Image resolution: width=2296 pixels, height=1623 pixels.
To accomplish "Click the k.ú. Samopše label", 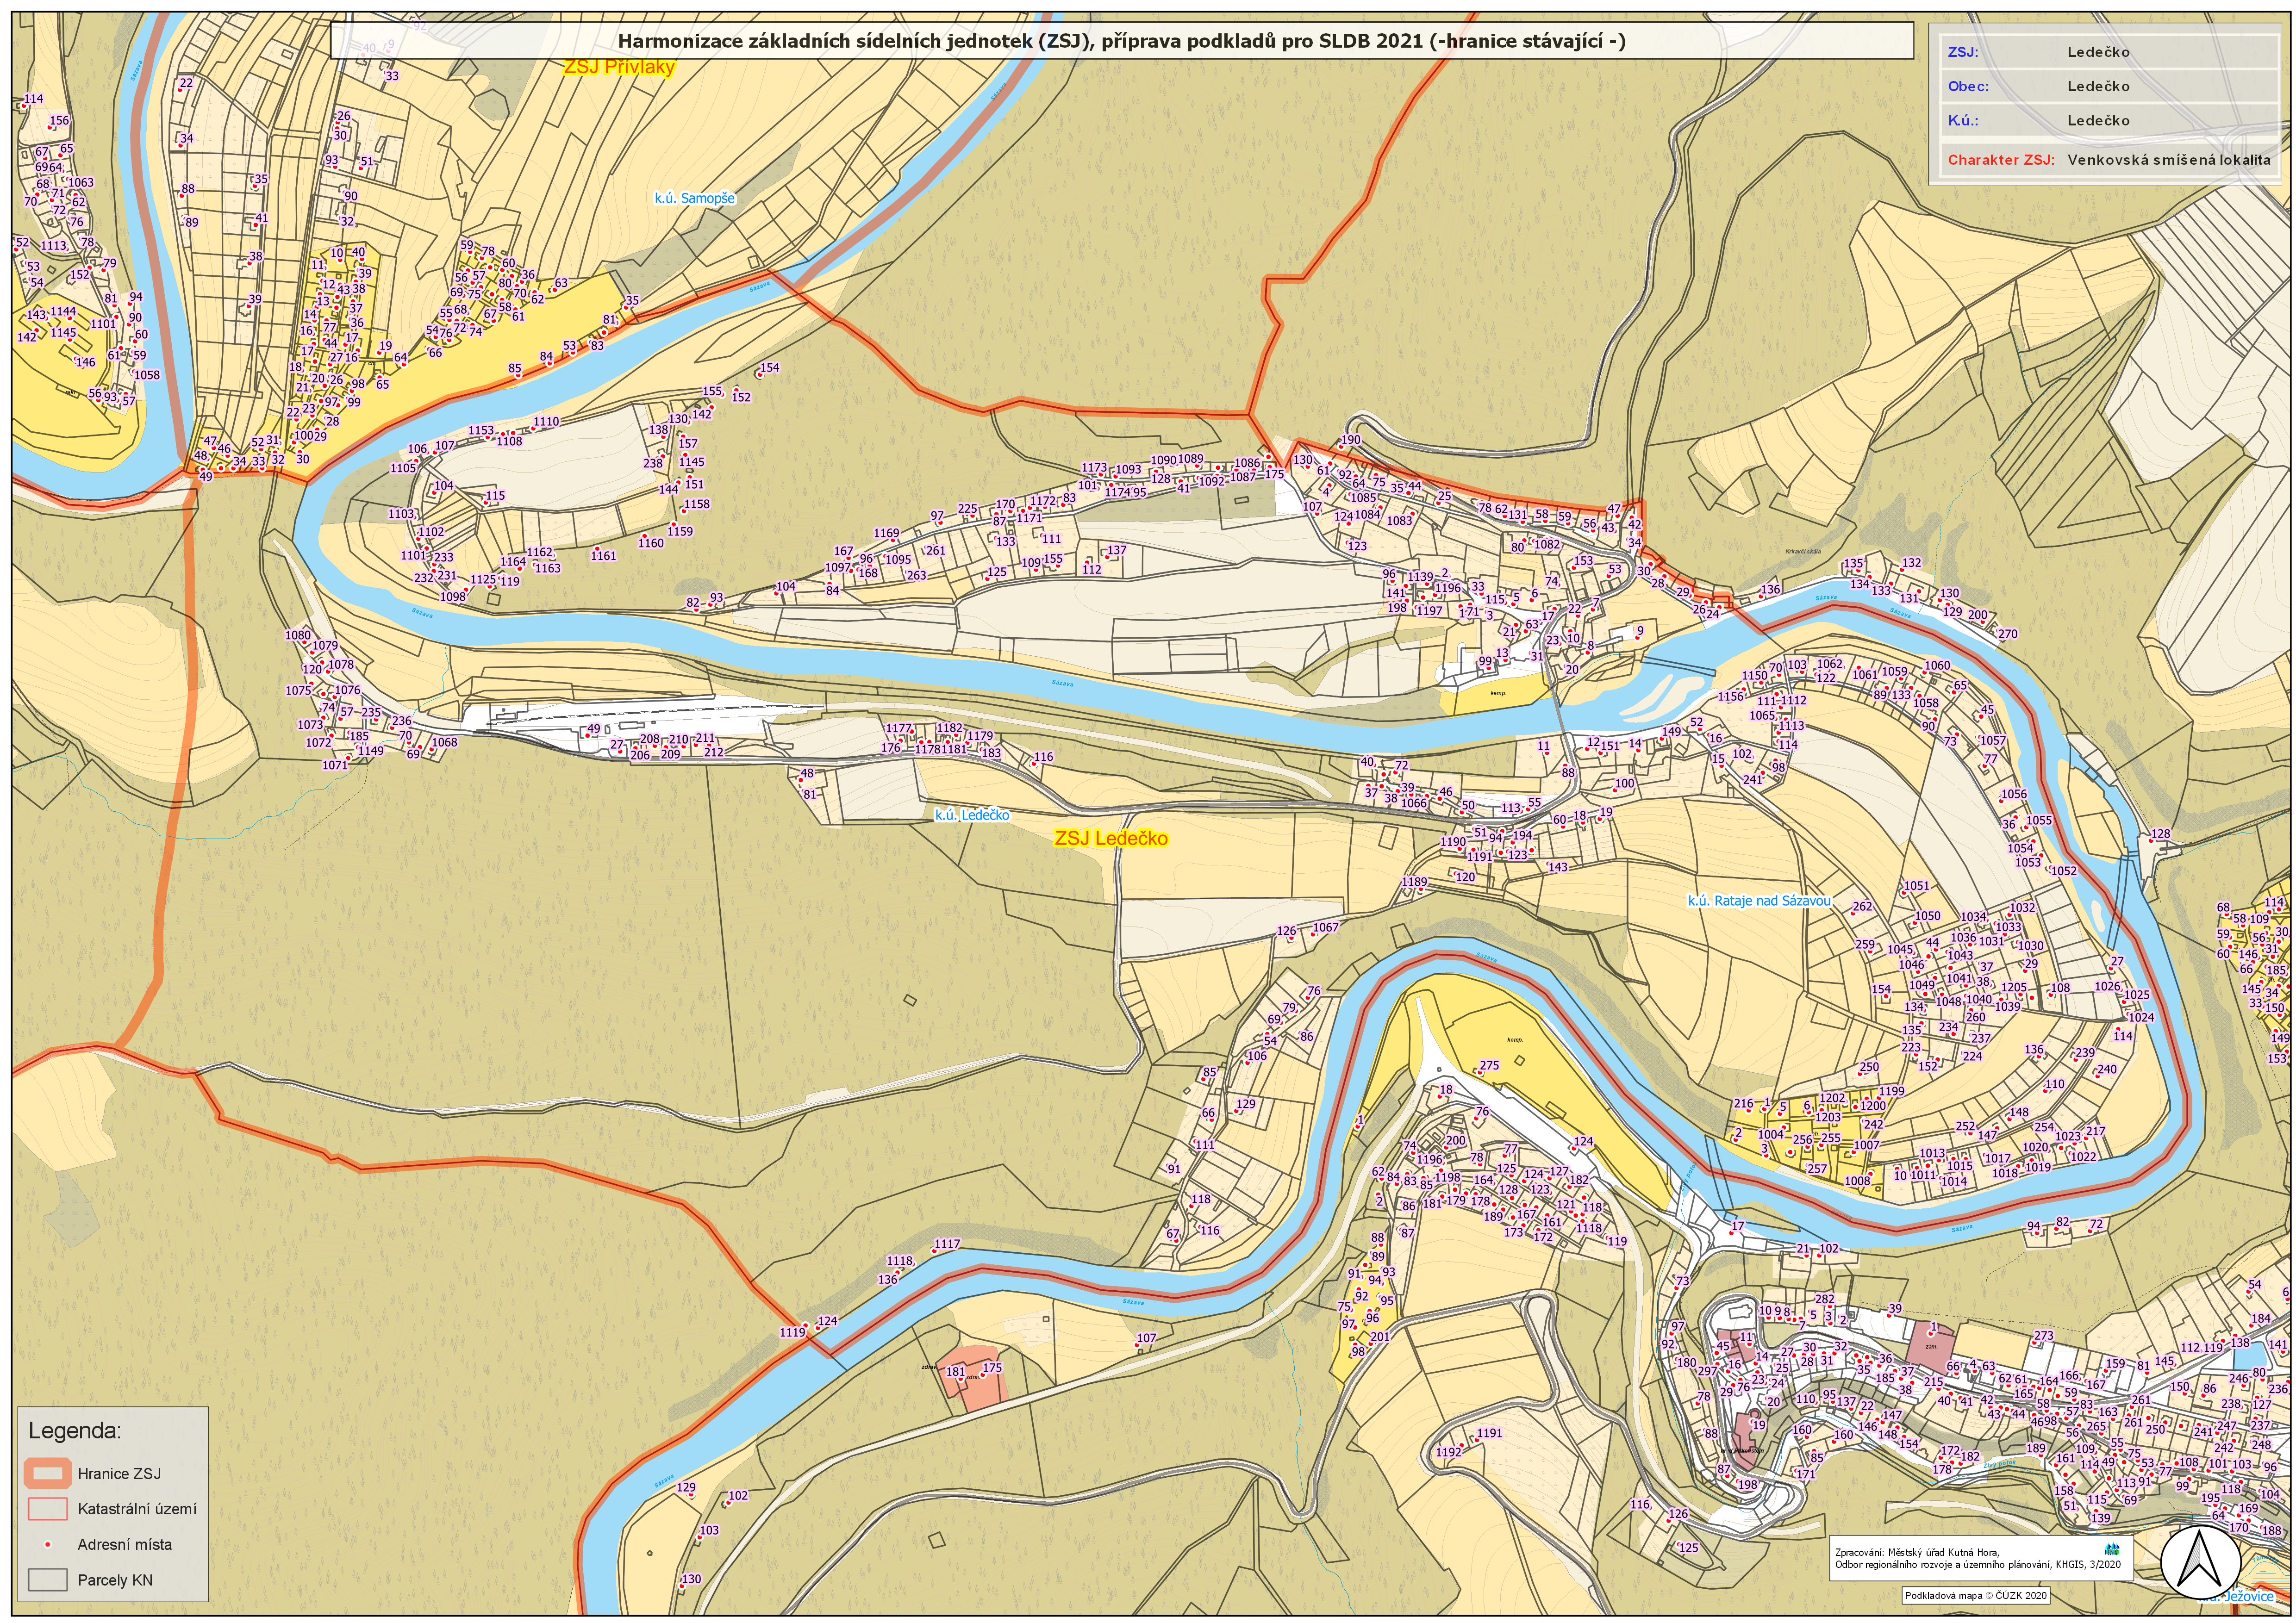I will (x=694, y=198).
